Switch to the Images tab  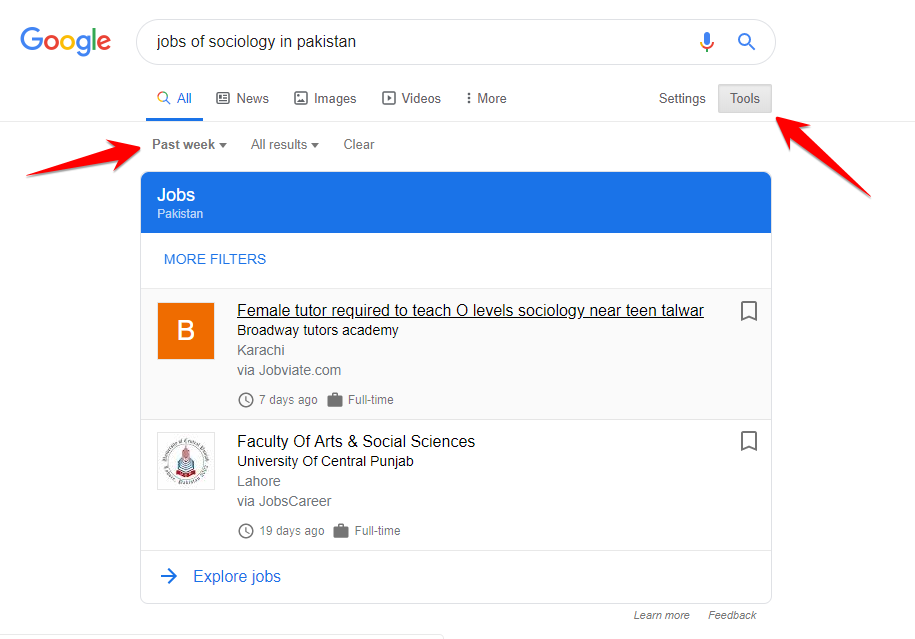[325, 99]
